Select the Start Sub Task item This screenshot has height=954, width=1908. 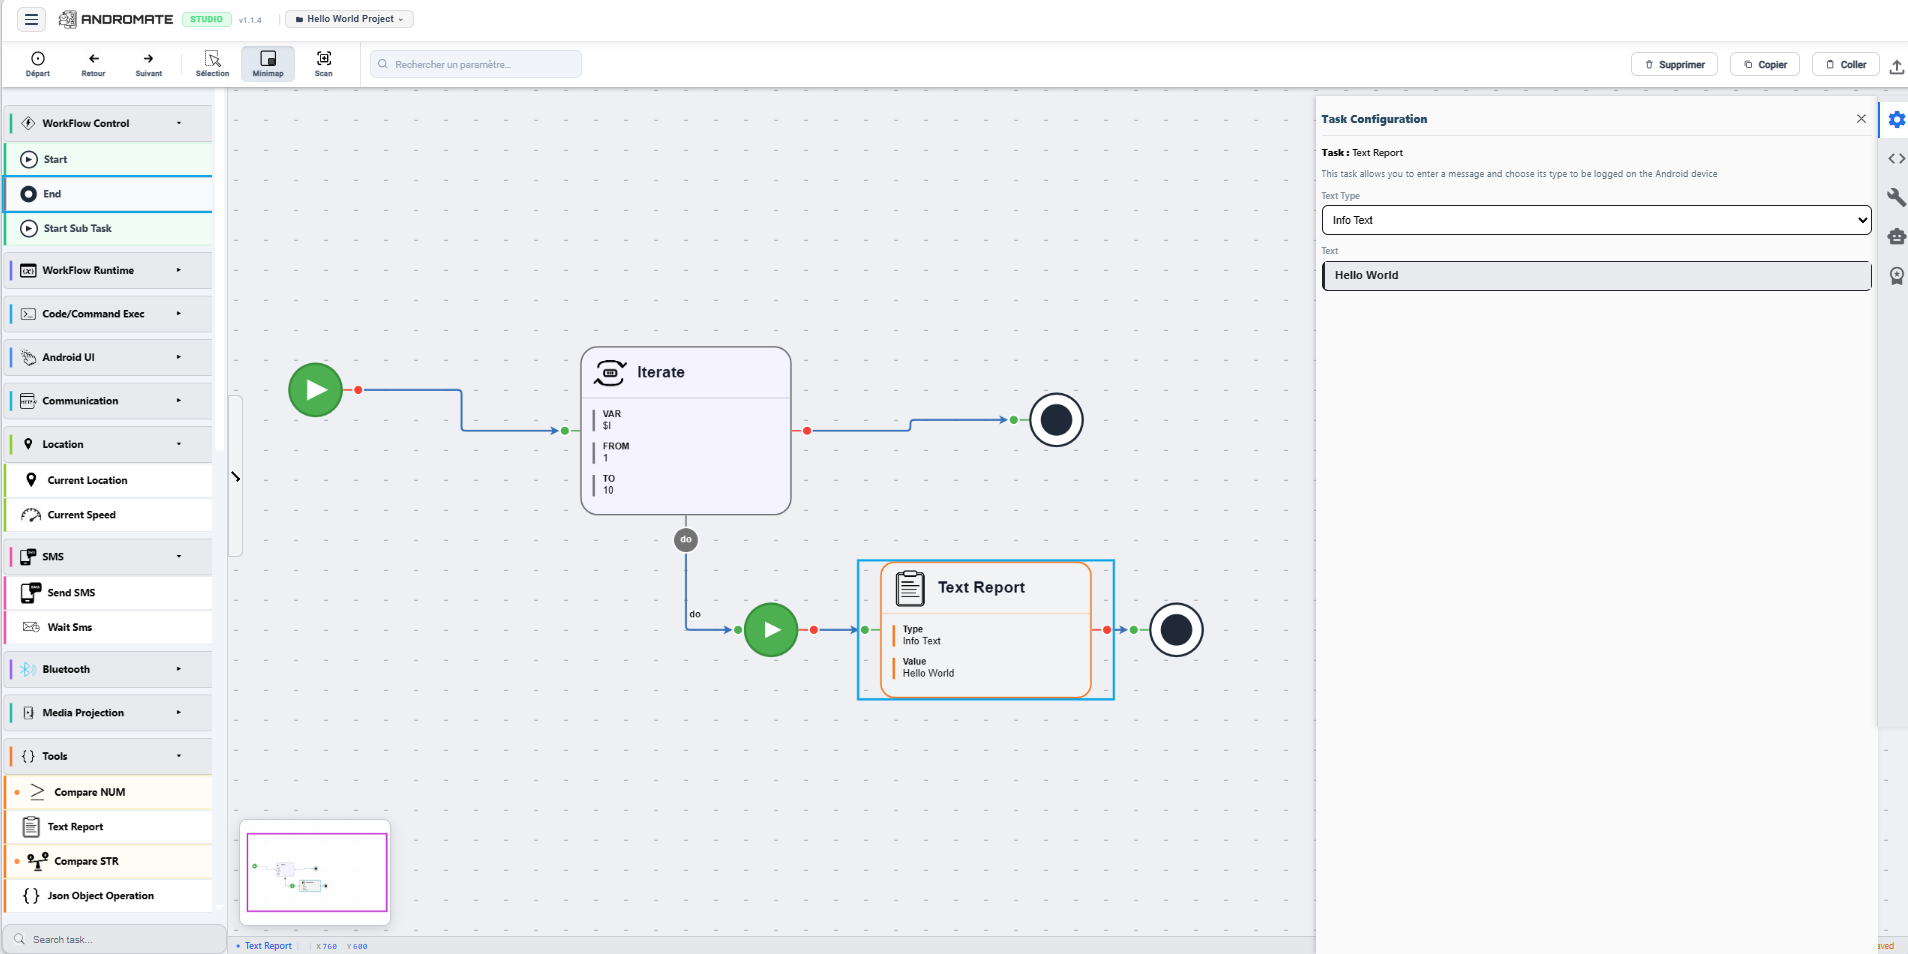point(108,228)
